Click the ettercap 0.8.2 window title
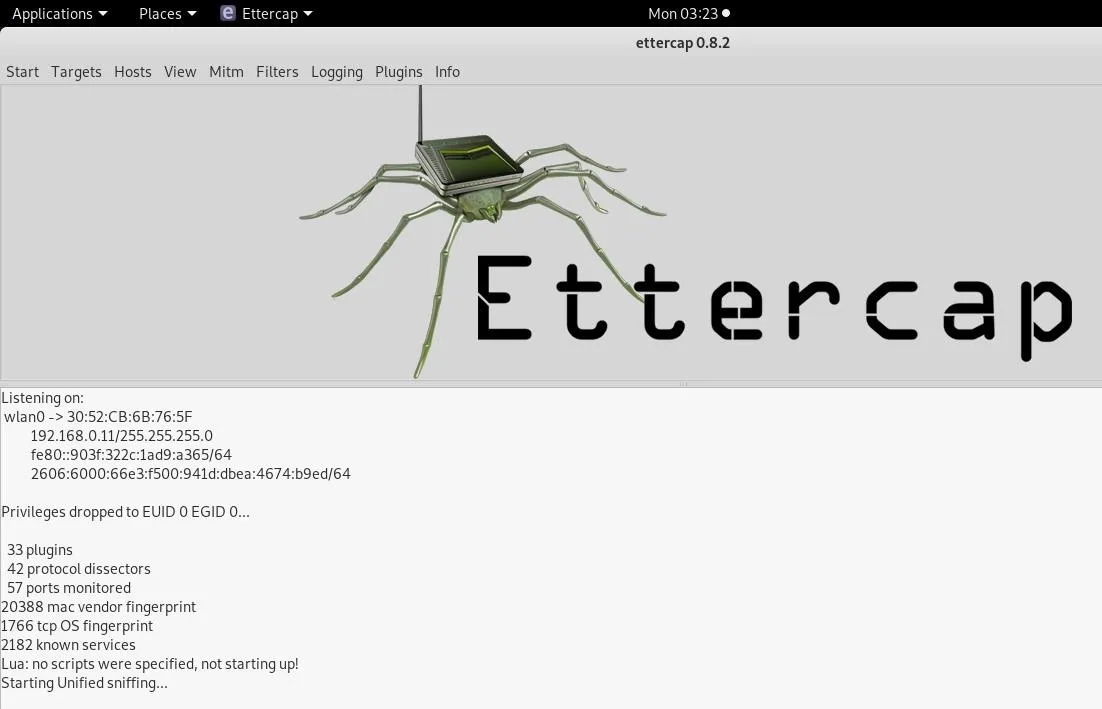The height and width of the screenshot is (709, 1102). coord(682,43)
